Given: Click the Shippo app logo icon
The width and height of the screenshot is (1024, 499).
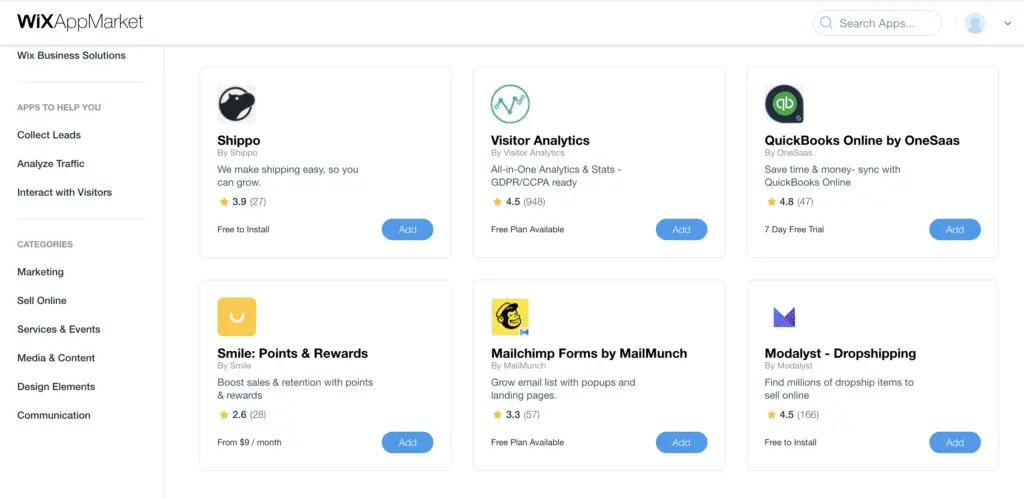Looking at the screenshot, I should point(236,104).
